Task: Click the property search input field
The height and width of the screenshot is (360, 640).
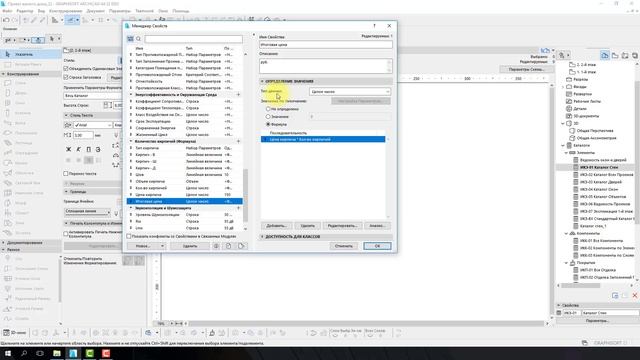Action: coord(193,39)
